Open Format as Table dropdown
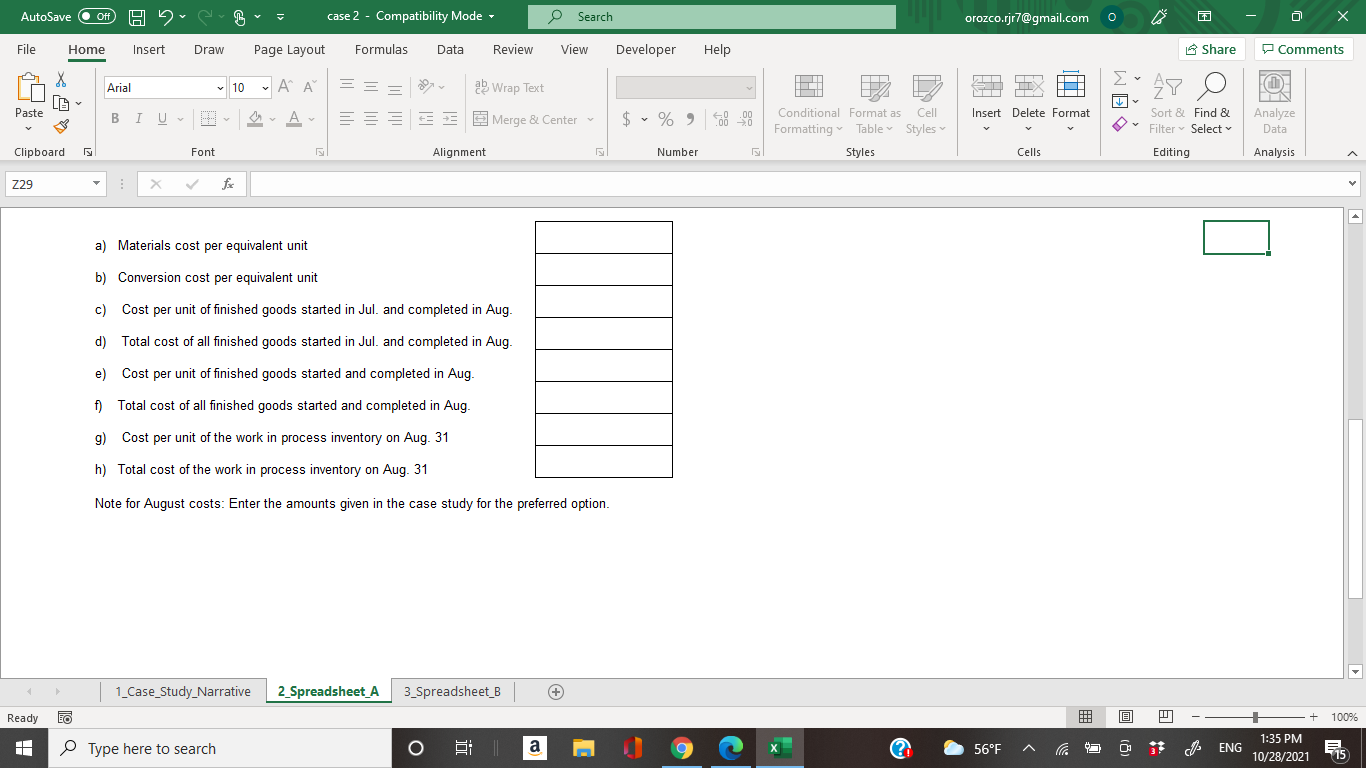 (875, 104)
